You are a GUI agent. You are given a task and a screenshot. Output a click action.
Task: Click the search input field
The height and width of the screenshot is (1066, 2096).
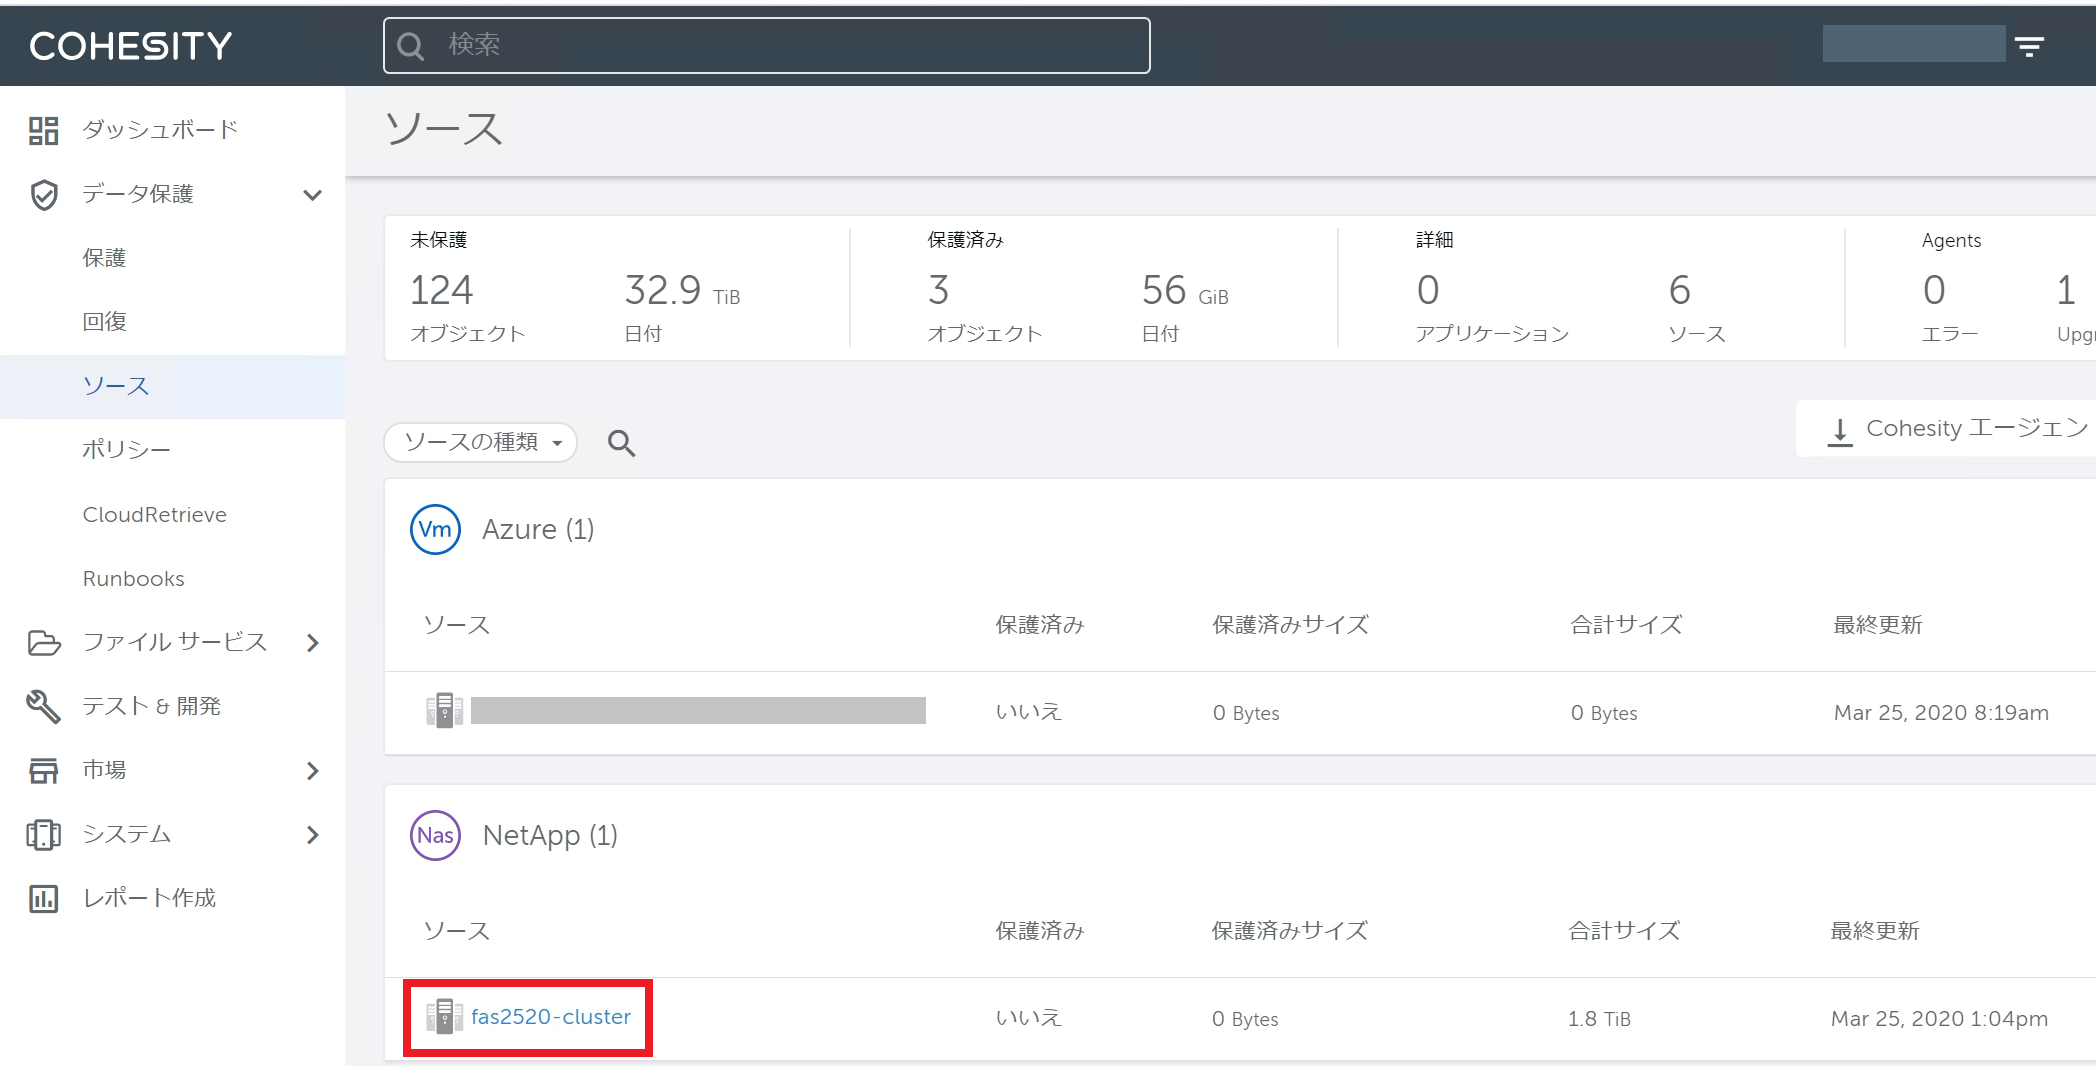click(767, 46)
